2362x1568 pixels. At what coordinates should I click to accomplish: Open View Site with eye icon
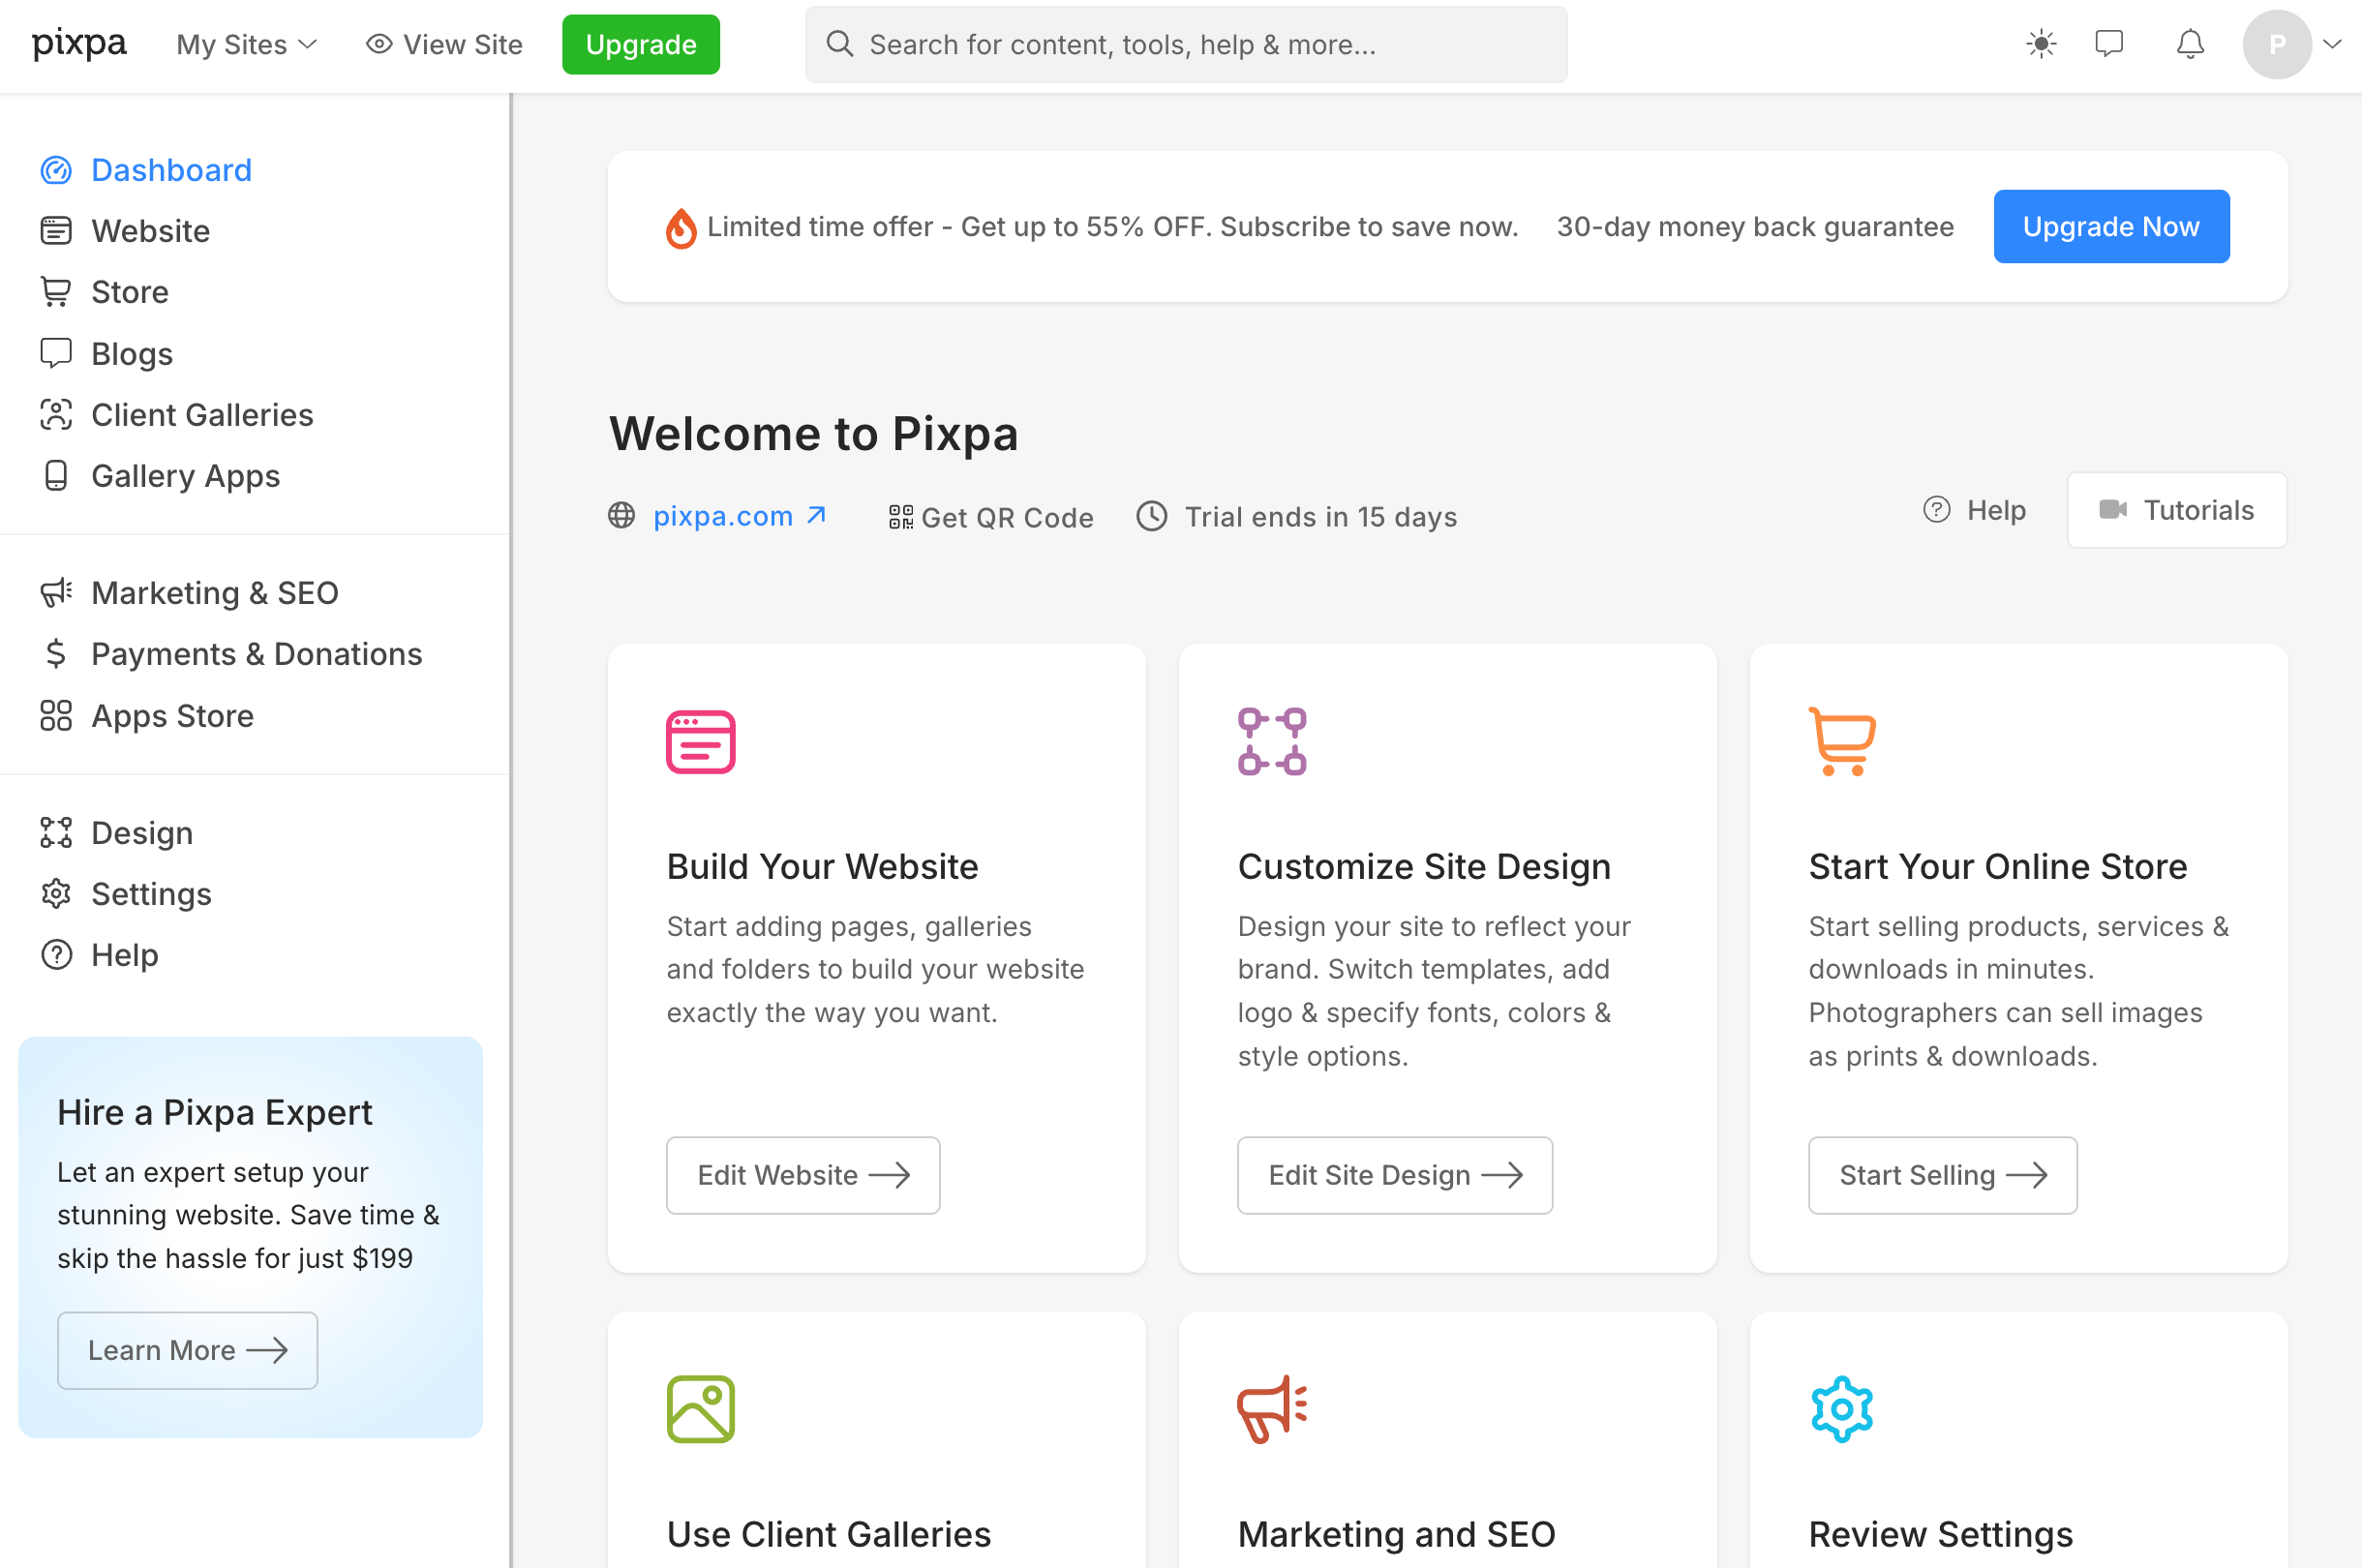coord(444,44)
